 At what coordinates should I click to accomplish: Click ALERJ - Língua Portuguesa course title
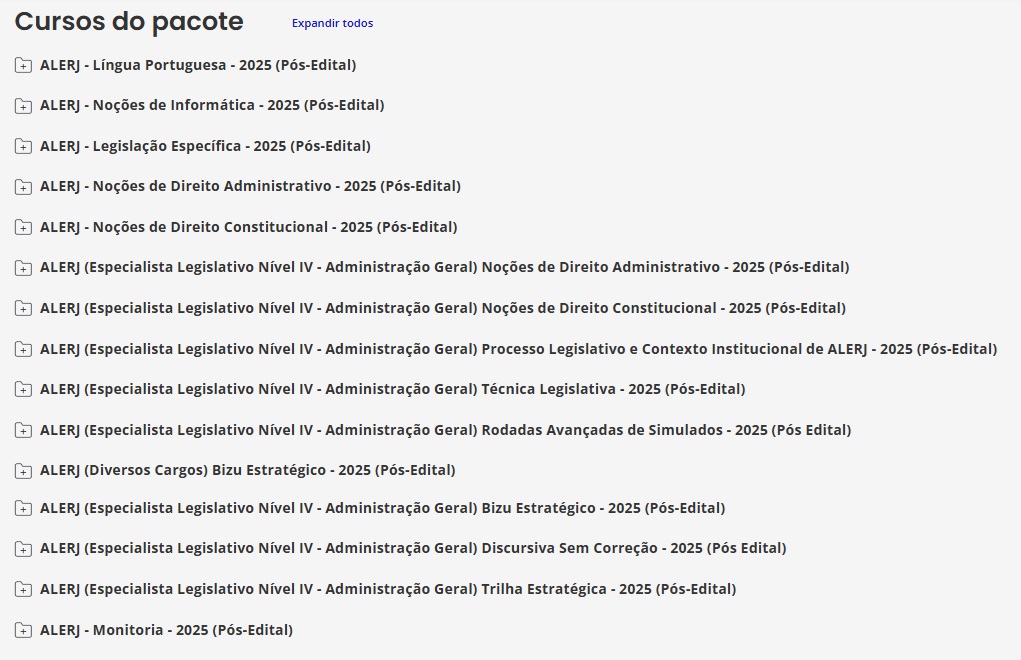198,65
